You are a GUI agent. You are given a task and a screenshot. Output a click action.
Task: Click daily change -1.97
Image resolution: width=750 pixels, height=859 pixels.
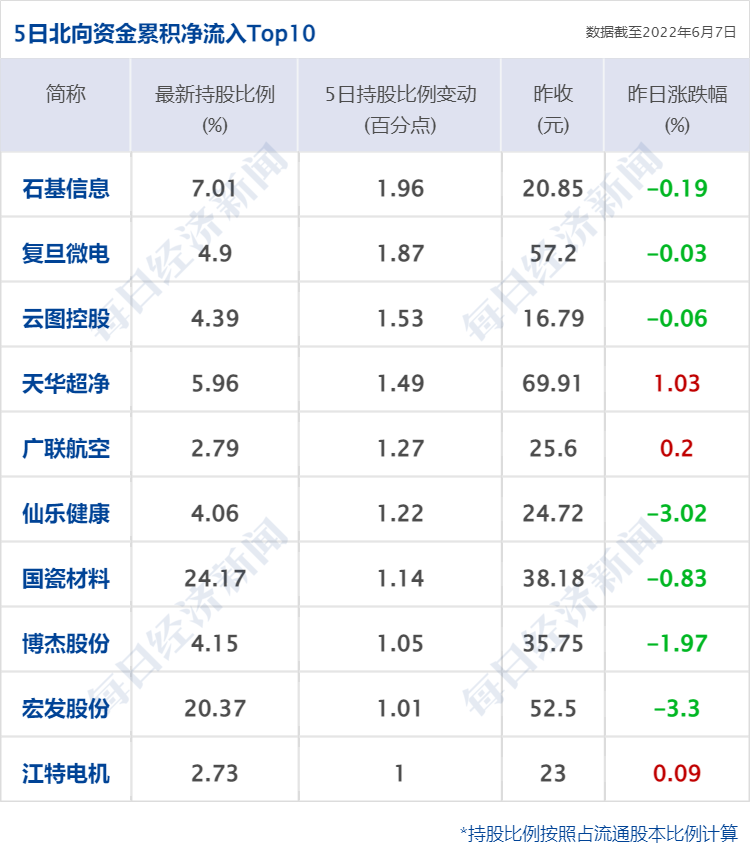[x=677, y=643]
